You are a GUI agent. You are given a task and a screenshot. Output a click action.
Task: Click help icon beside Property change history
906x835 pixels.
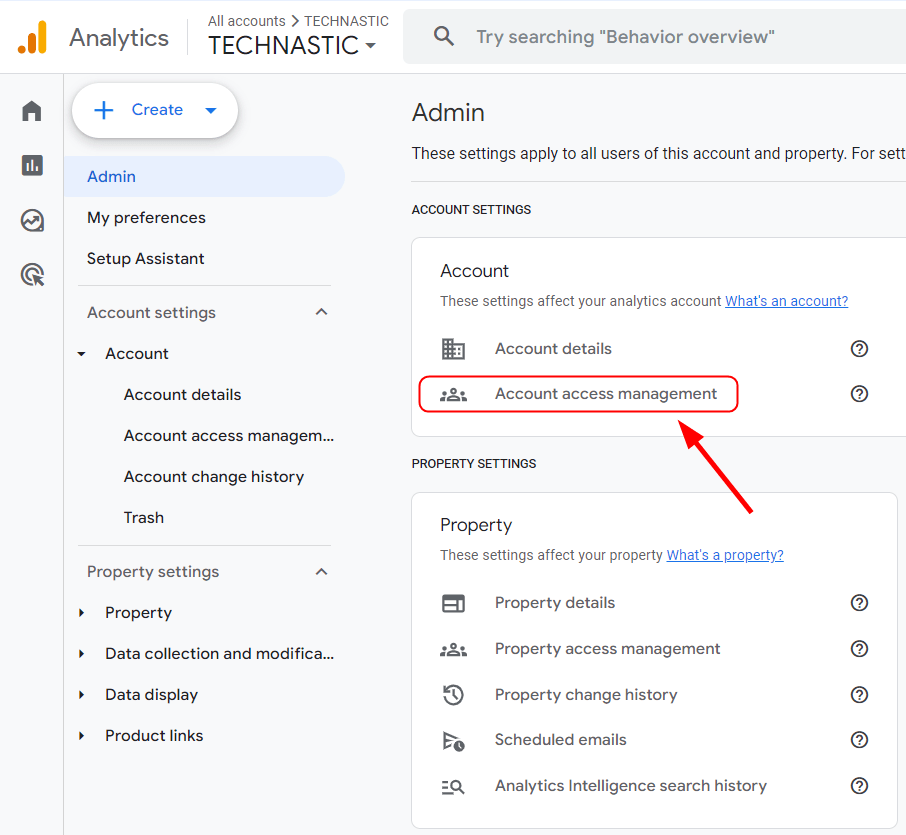858,695
